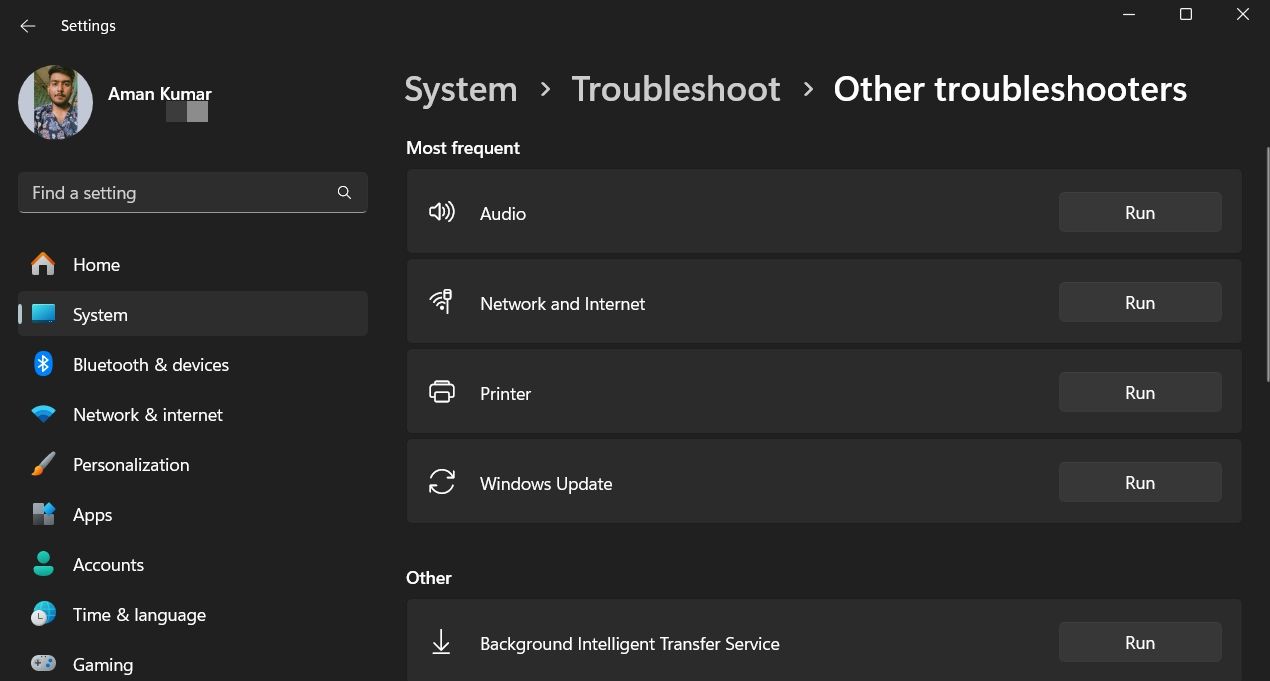Click the Find a setting search box
This screenshot has width=1270, height=681.
(x=180, y=193)
